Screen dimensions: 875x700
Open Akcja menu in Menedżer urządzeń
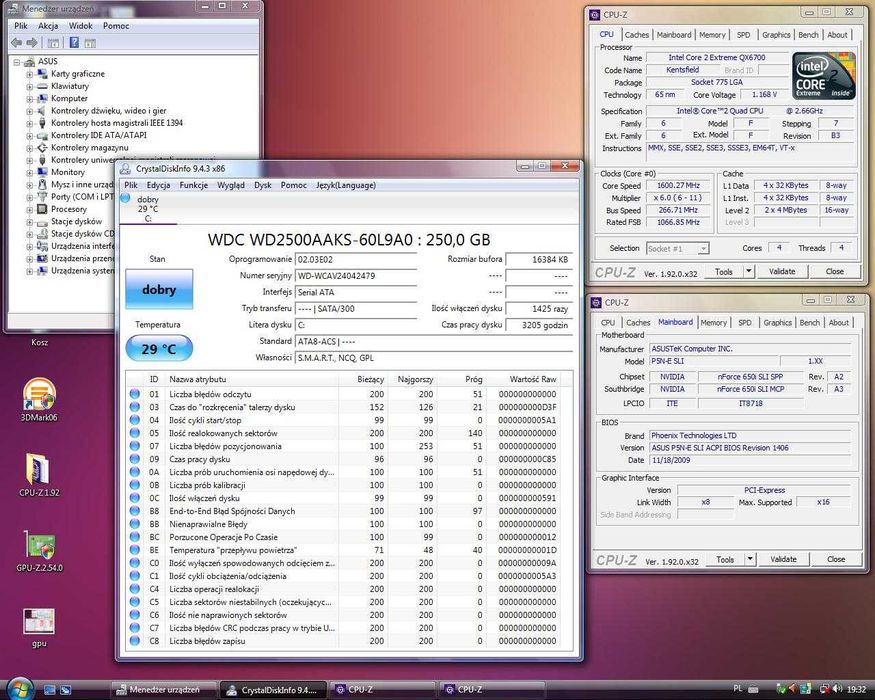[48, 26]
